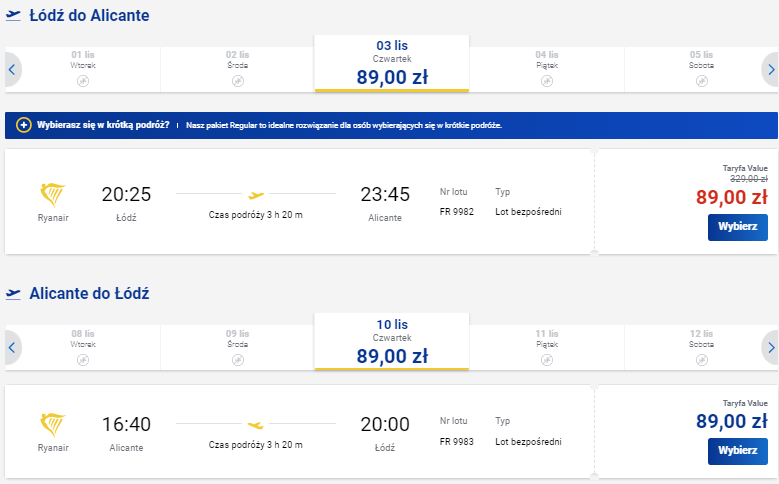Select the 03 lis Czwartek date tab
This screenshot has width=779, height=484.
392,64
